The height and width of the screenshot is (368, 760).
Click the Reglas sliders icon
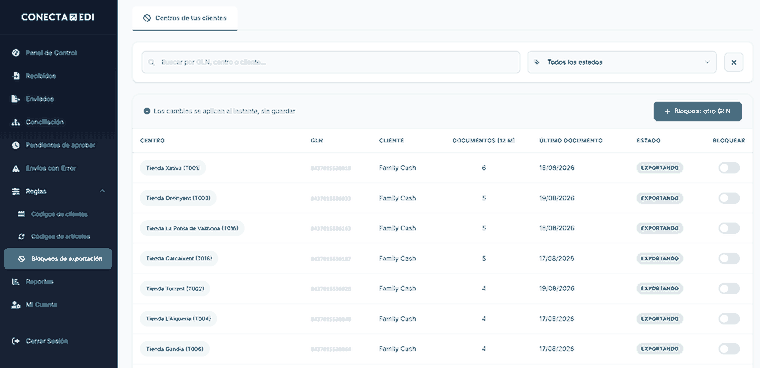pos(16,191)
